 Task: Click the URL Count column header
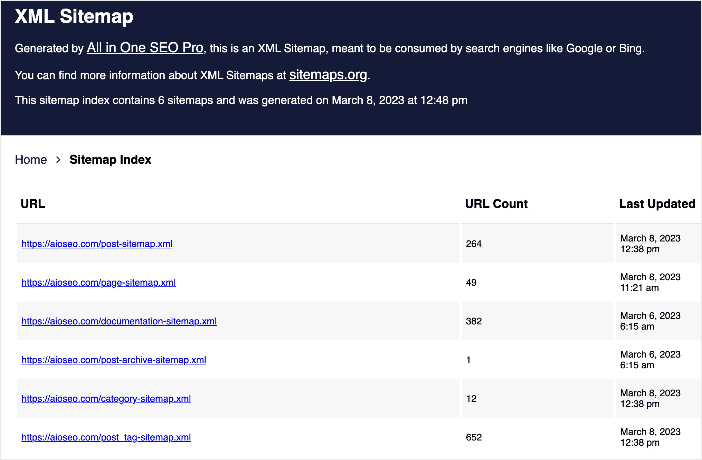(x=497, y=204)
